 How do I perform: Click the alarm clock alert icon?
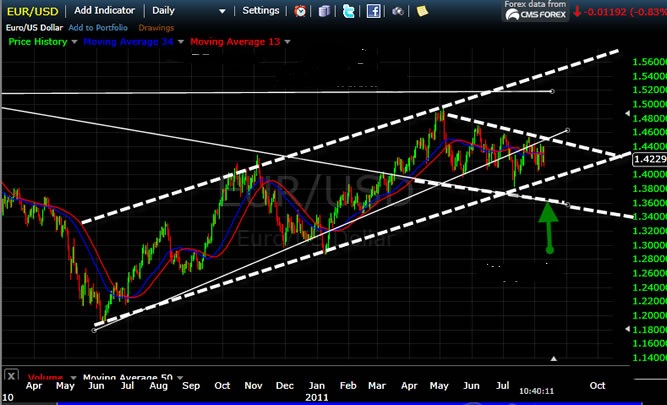pos(301,11)
